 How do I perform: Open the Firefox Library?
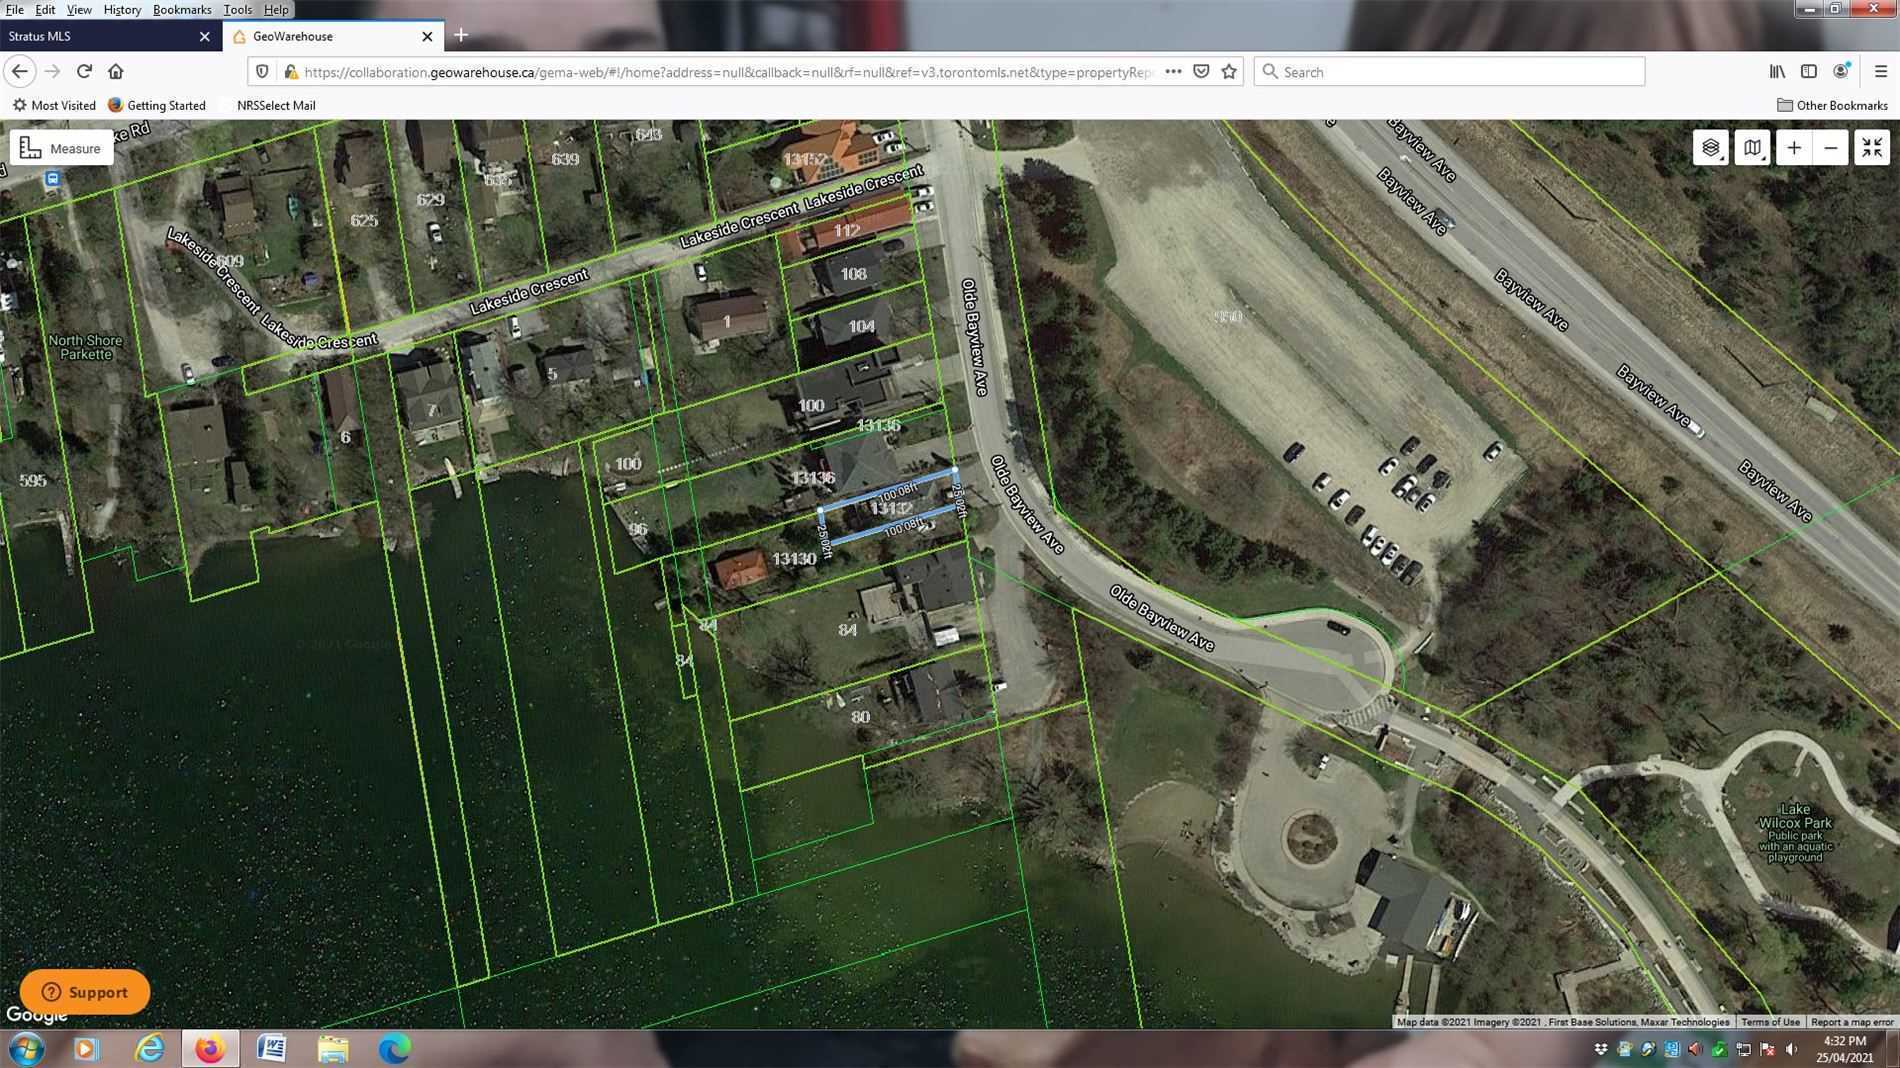click(x=1777, y=71)
